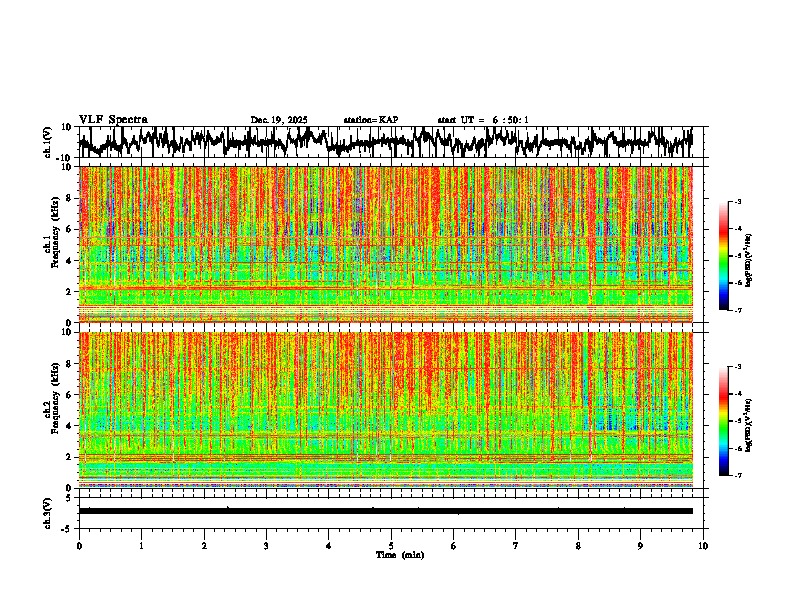Click time-axis tick label "2"
Image resolution: width=792 pixels, height=612 pixels.
[204, 546]
